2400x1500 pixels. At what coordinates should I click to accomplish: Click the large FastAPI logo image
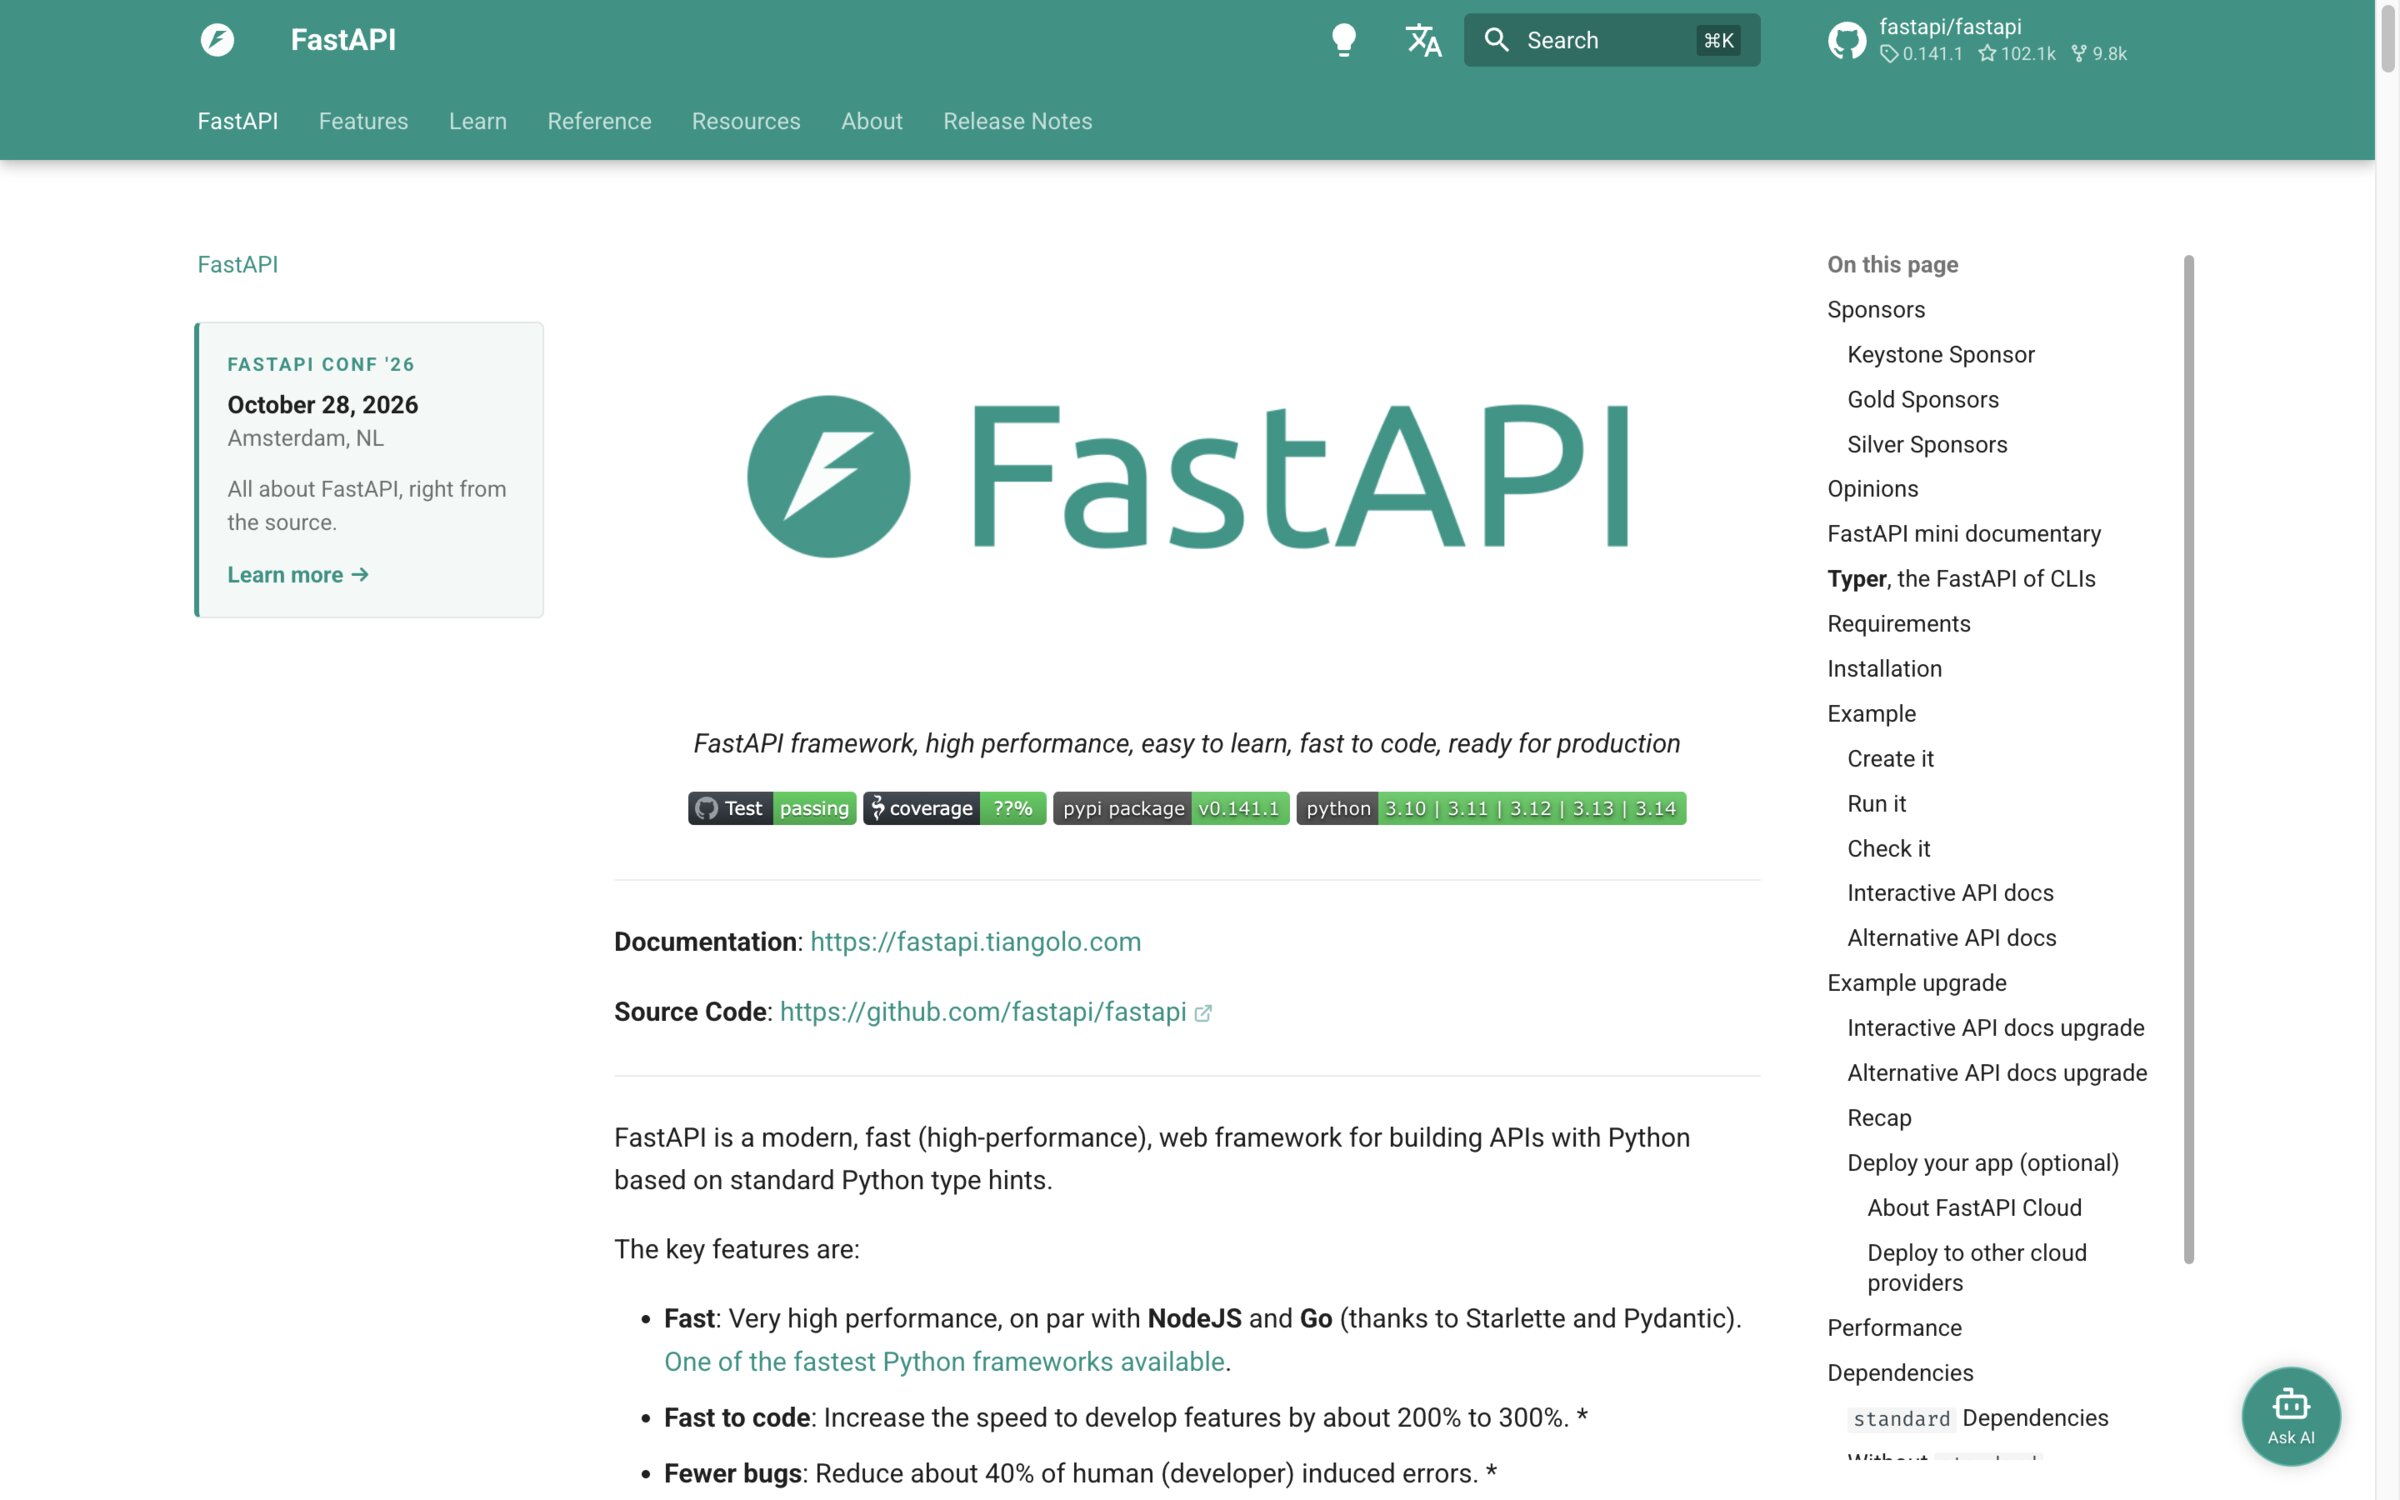point(1187,476)
